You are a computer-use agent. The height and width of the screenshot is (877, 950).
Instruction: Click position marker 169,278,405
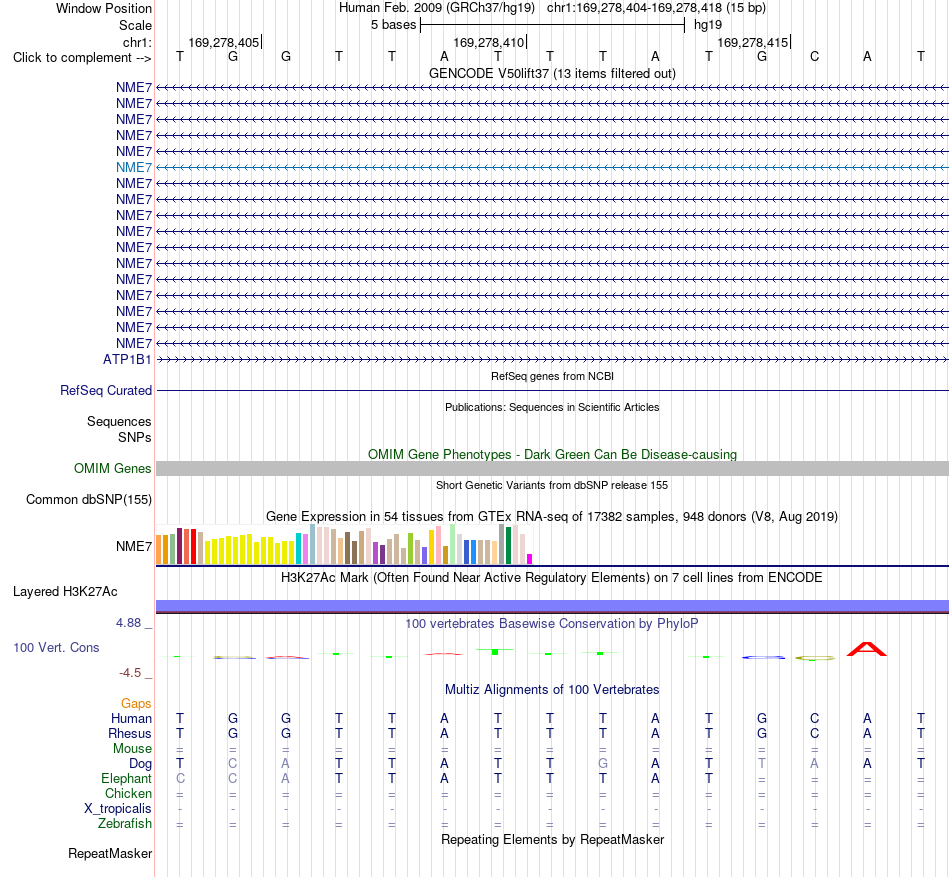(x=224, y=42)
